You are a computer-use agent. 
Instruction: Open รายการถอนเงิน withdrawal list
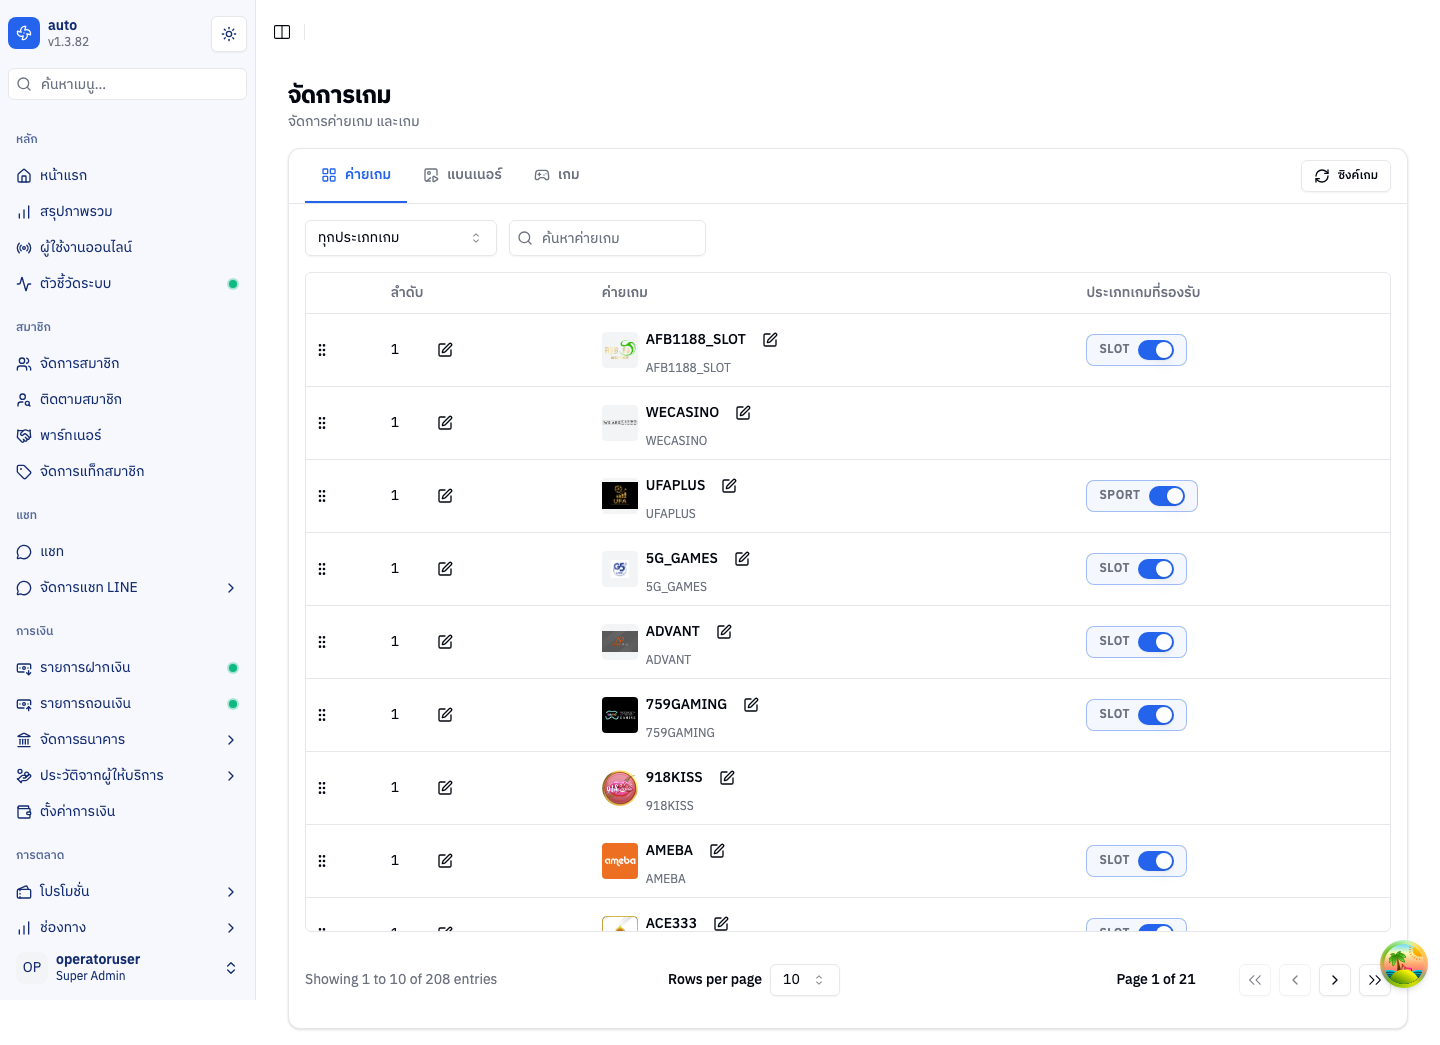128,704
